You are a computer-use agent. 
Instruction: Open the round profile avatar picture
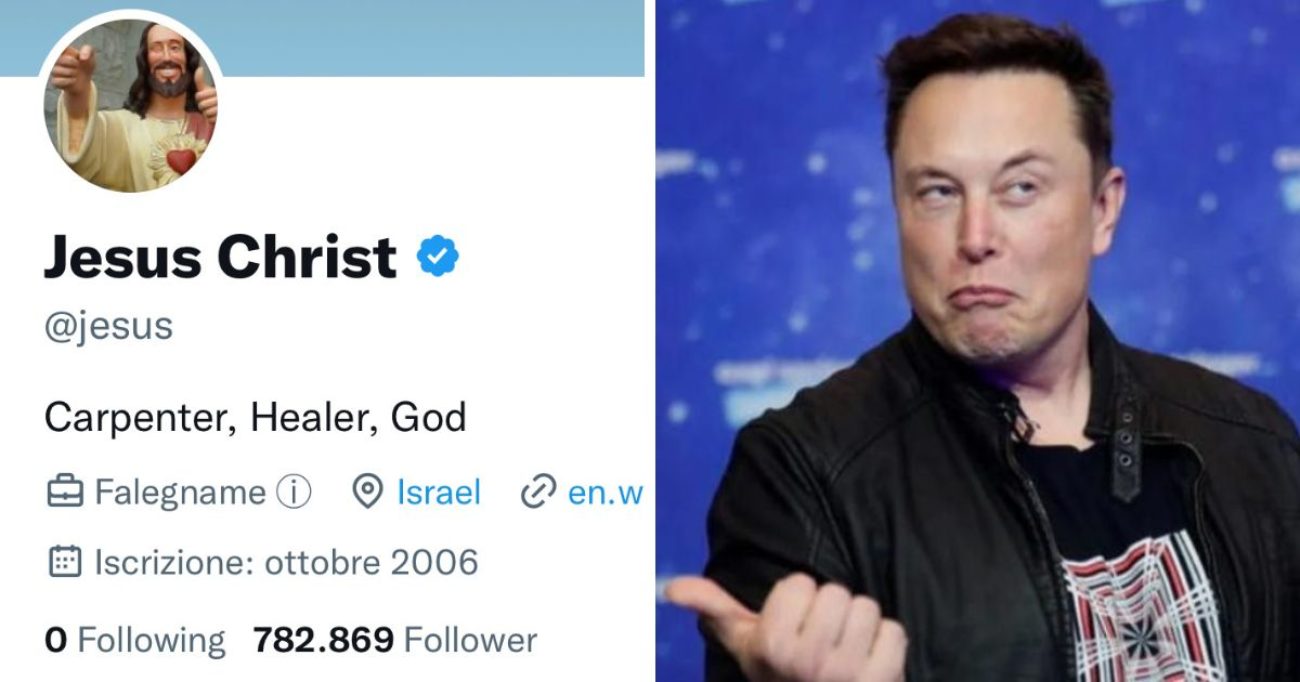(131, 105)
